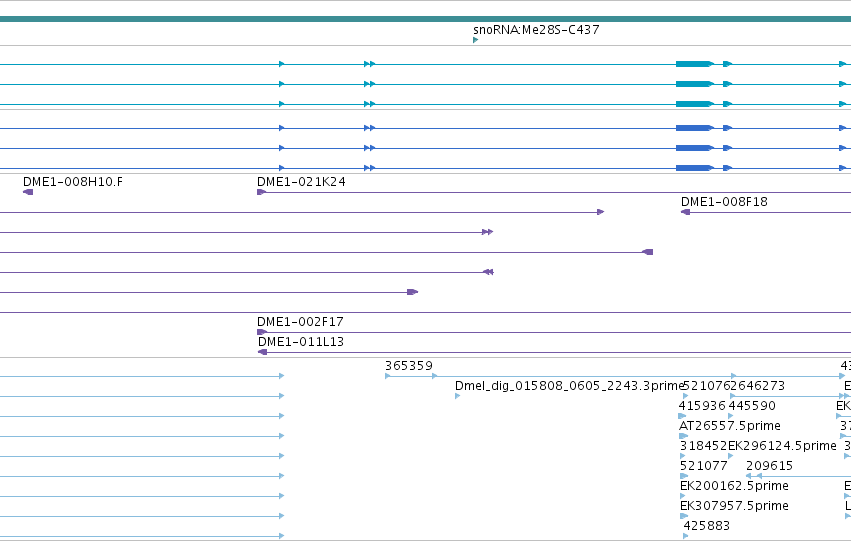Screen dimensions: 851x541
Task: Open the AT26557.5prime EST label
Action: pyautogui.click(x=729, y=426)
